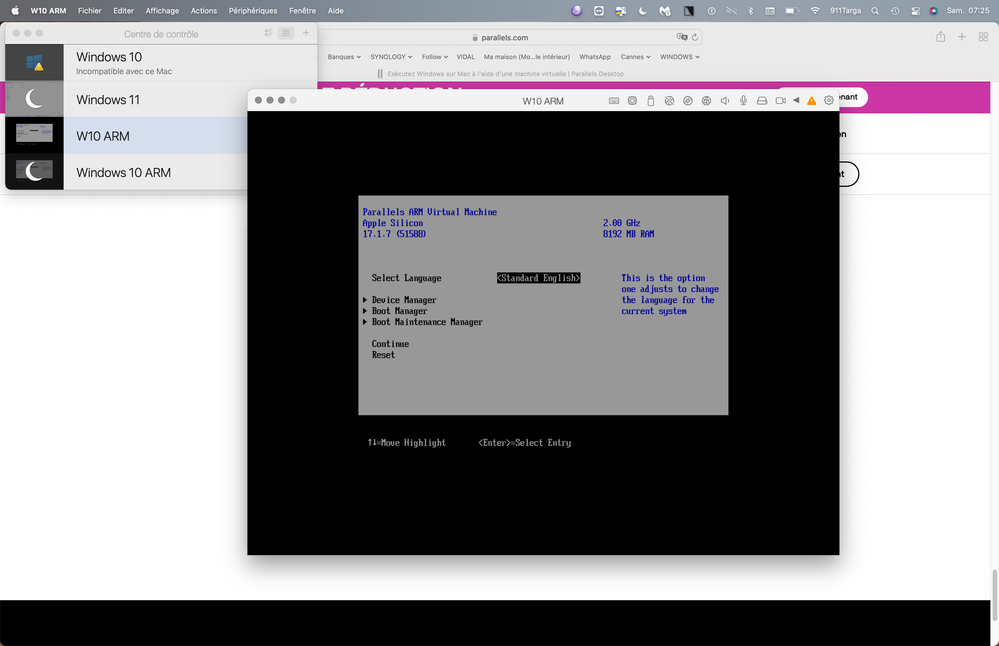Click the camera icon in W10 ARM toolbar
Screen dimensions: 999x646
tap(780, 101)
